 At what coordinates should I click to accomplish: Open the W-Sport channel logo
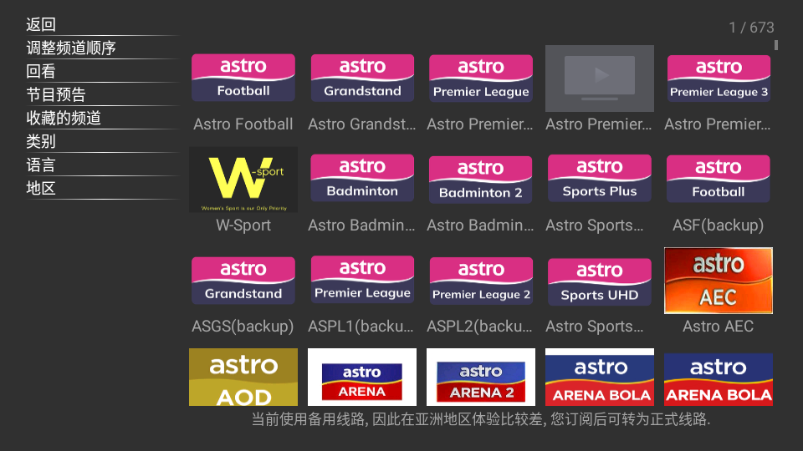click(x=243, y=180)
